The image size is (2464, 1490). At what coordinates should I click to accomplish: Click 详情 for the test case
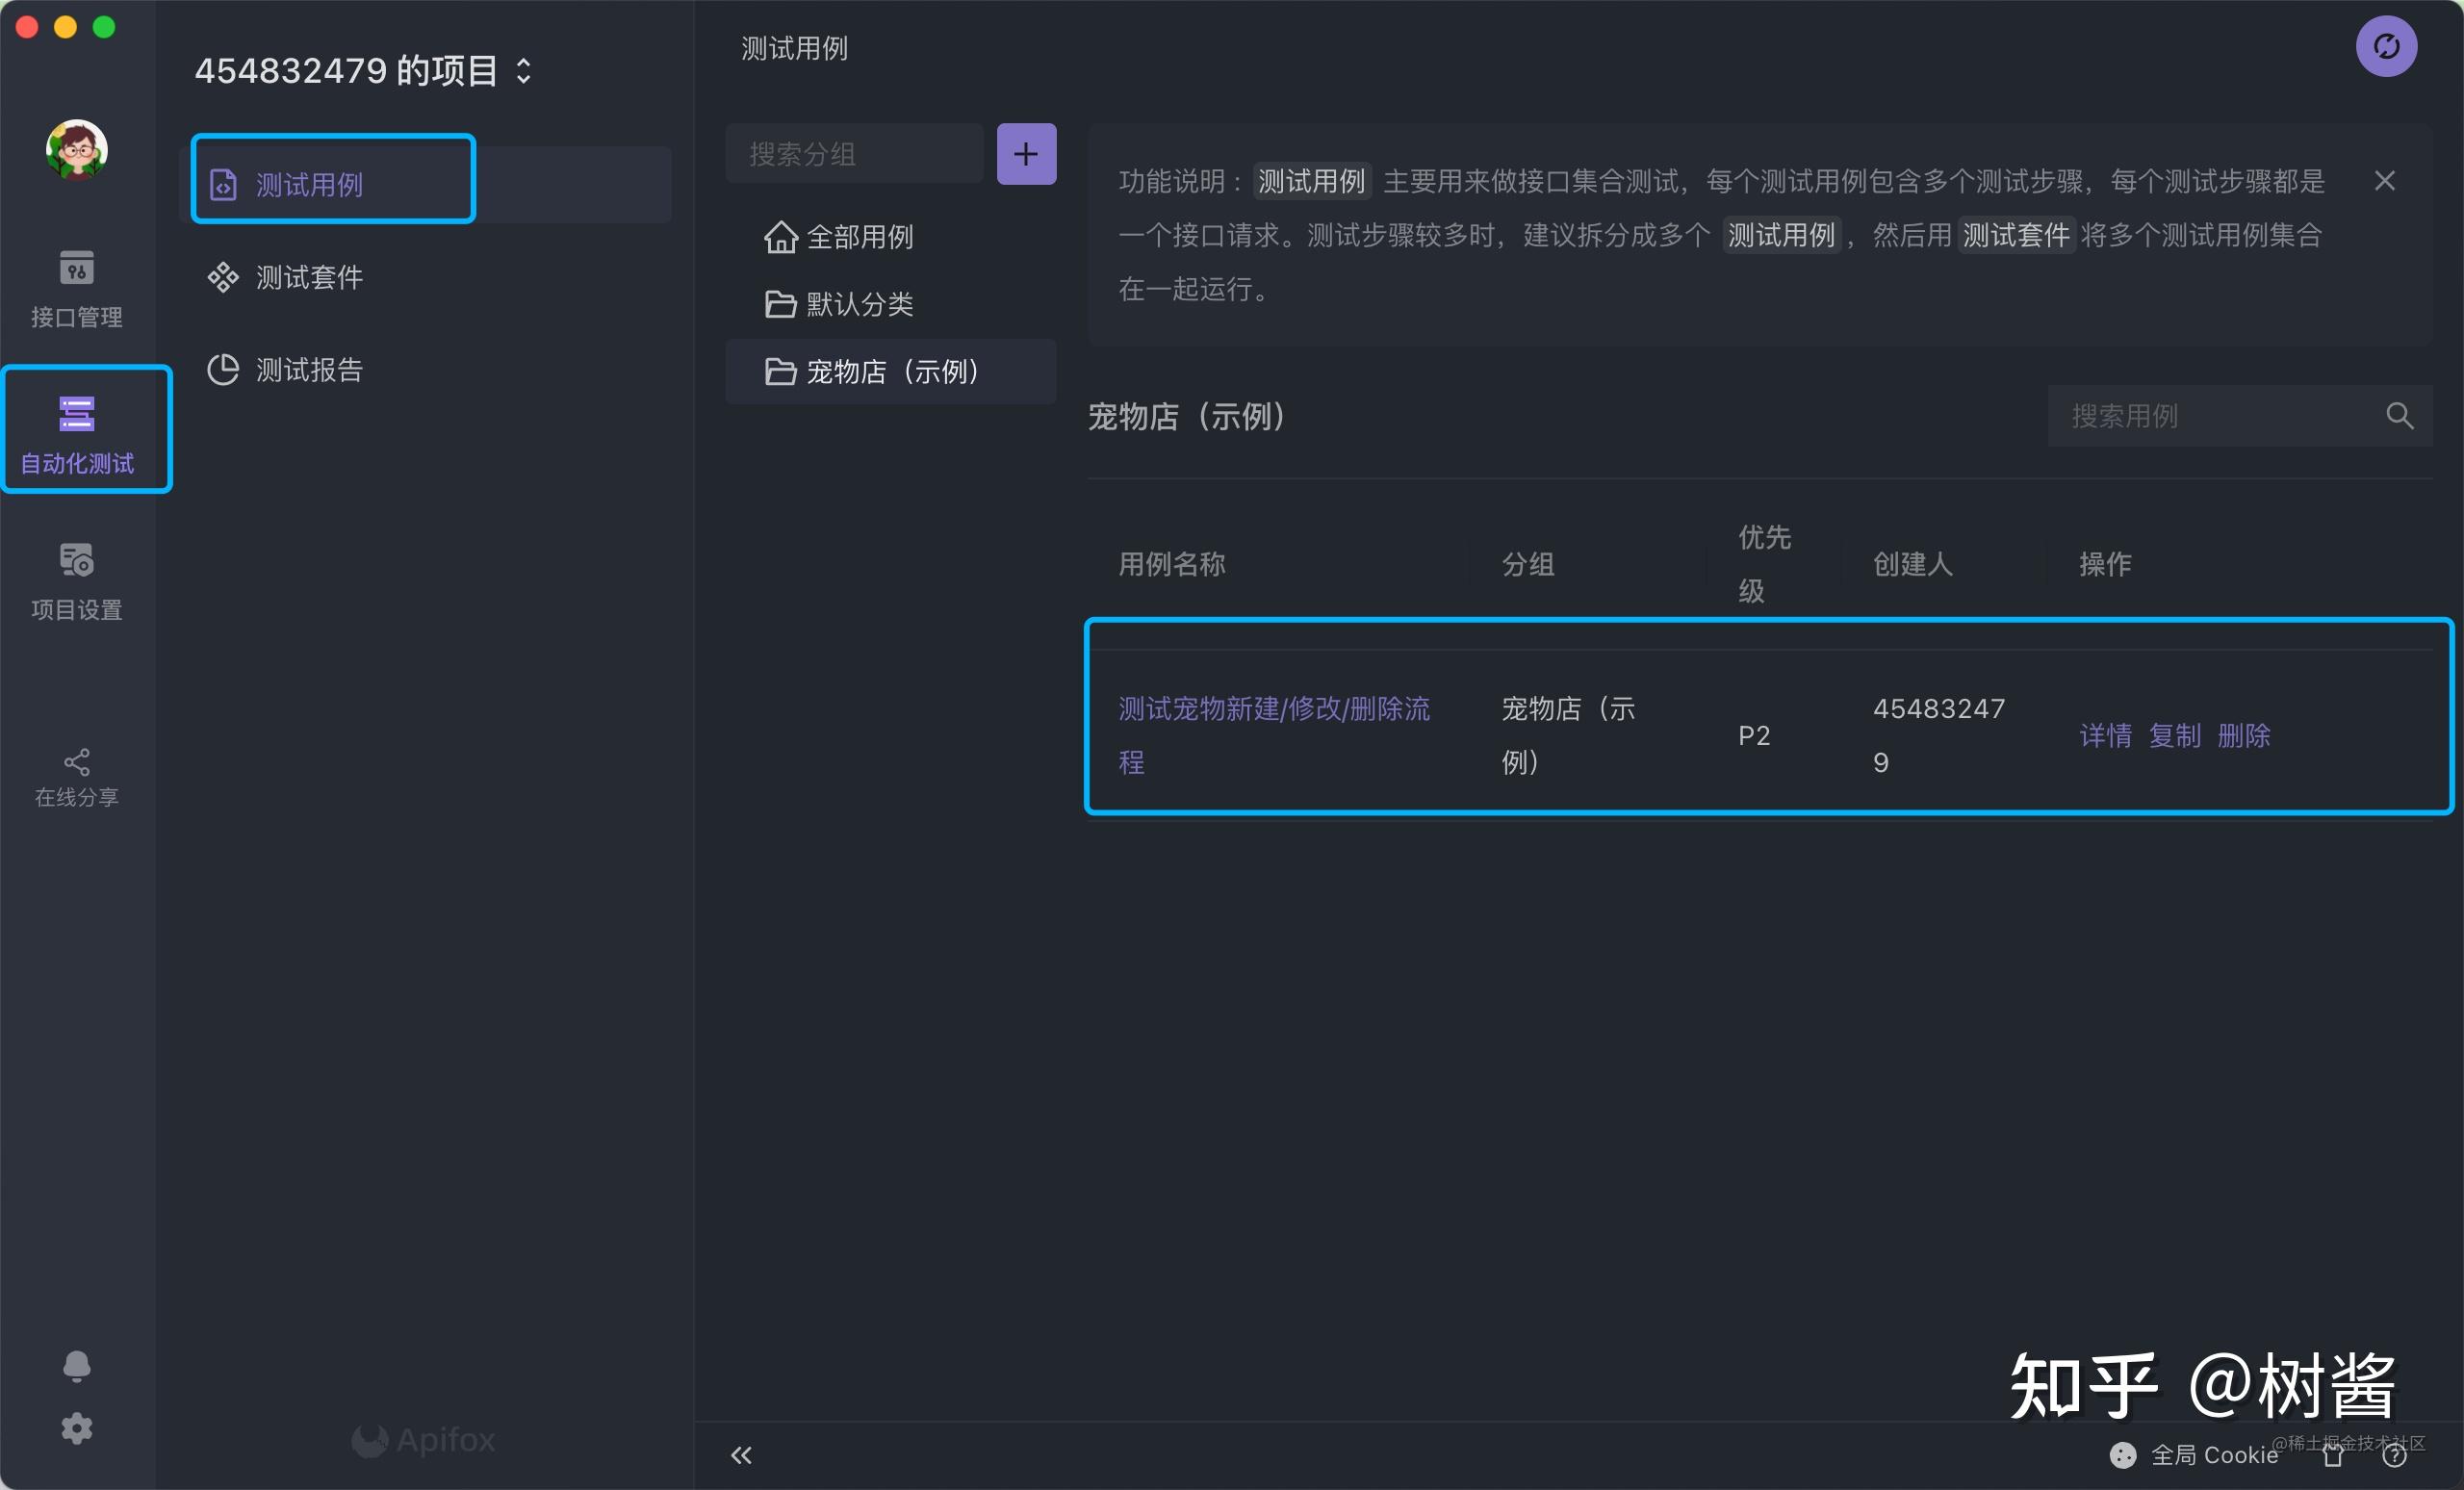(2105, 736)
